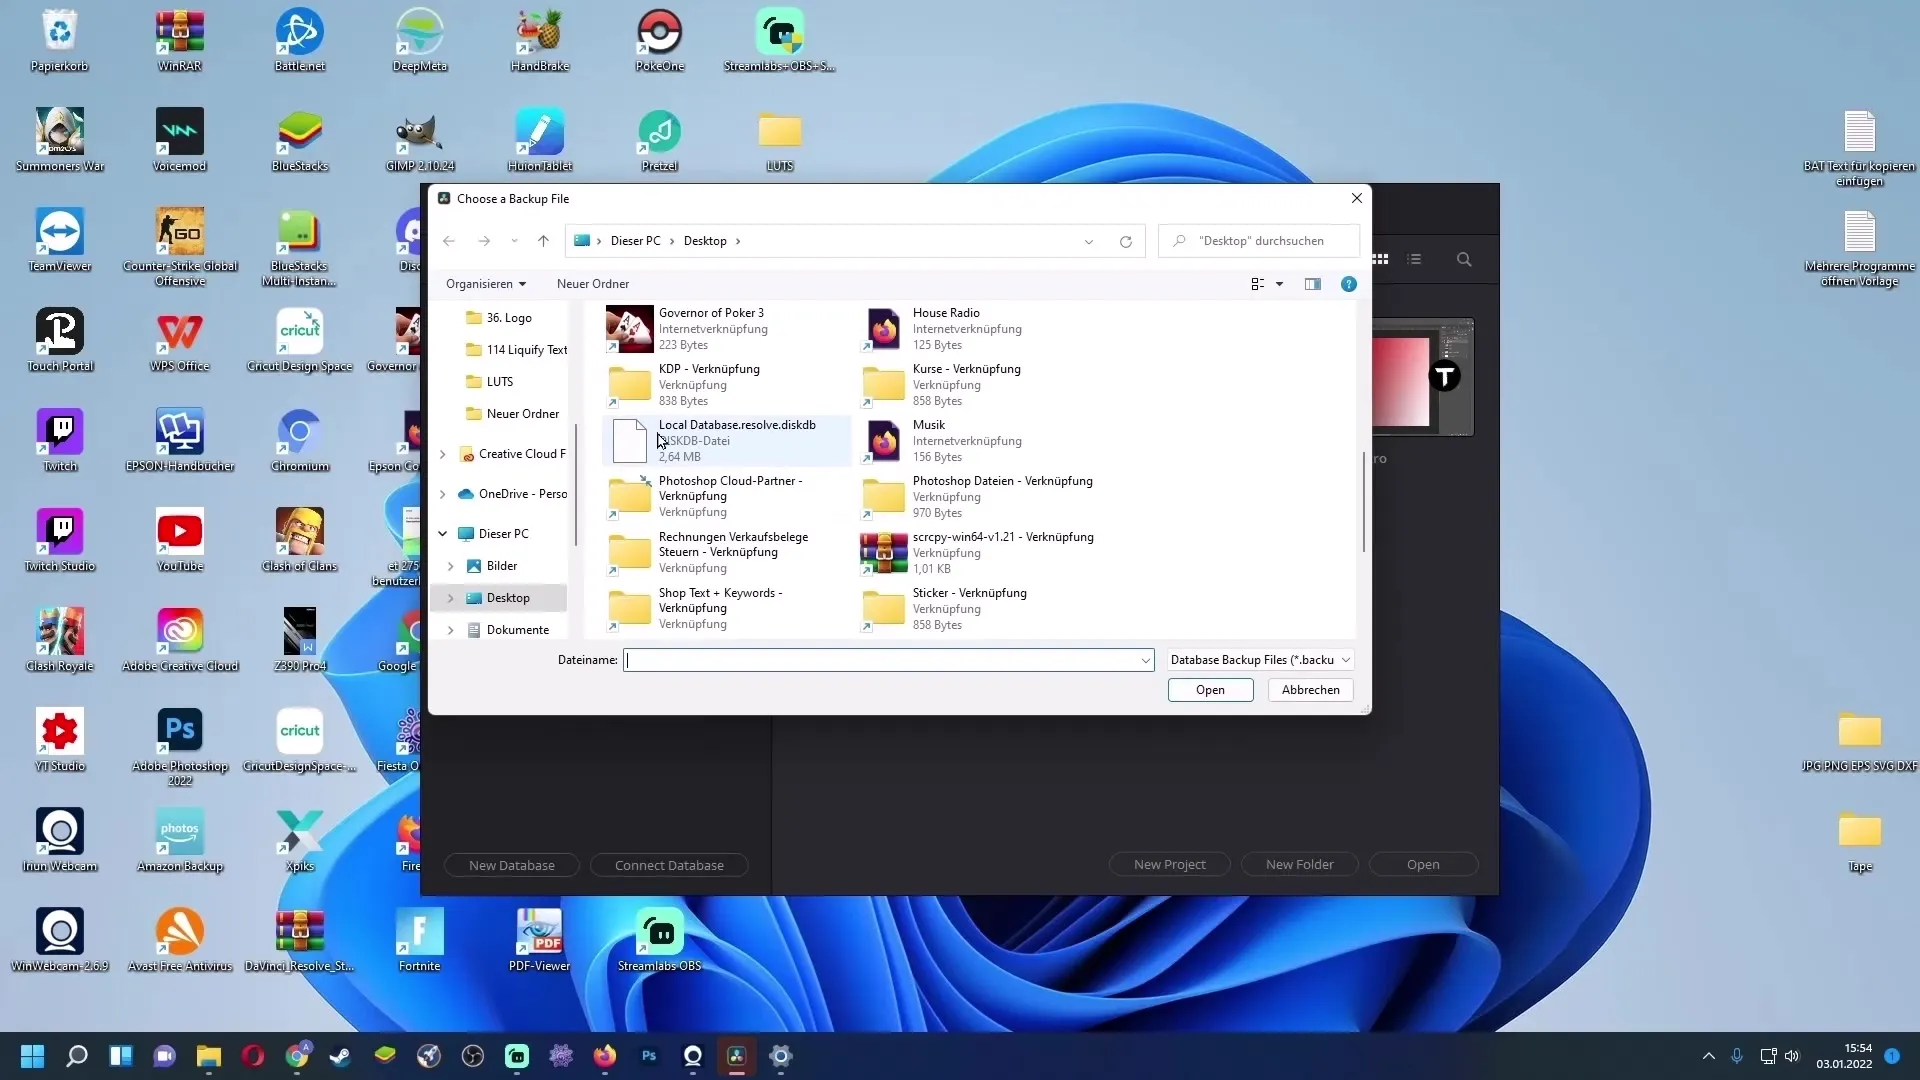Expand the Bilder tree node
Screen dimensions: 1920x1080
tap(451, 566)
